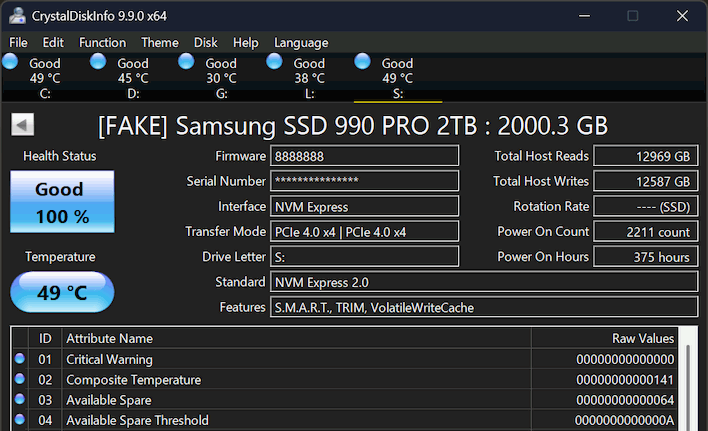708x431 pixels.
Task: Click the Raw Values column header
Action: click(x=604, y=338)
